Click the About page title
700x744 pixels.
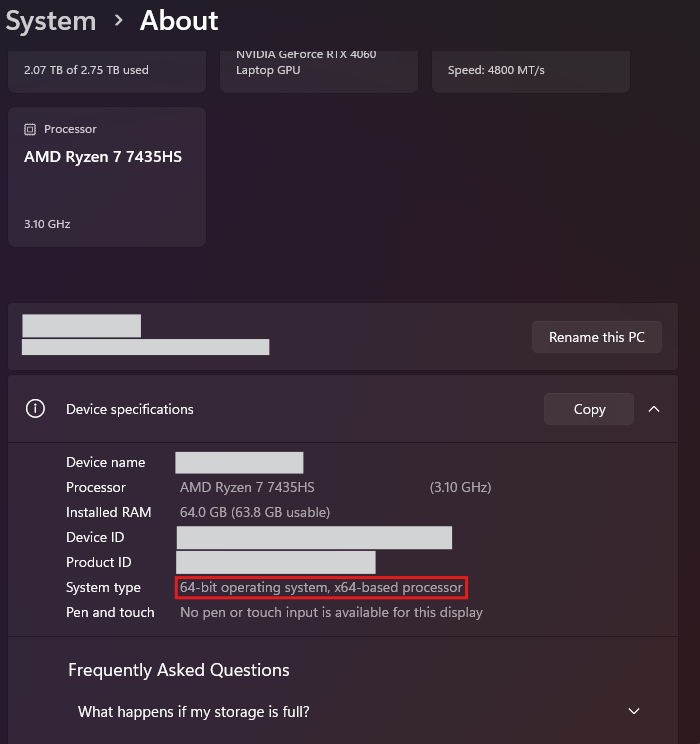coord(179,20)
